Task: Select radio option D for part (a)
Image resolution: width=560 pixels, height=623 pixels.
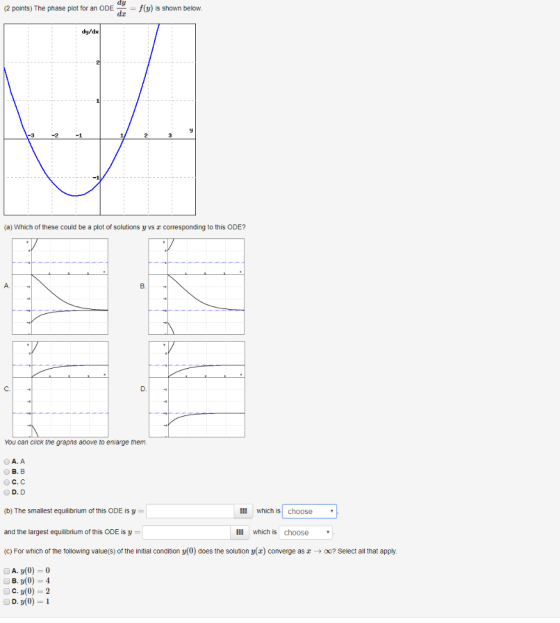Action: coord(7,493)
